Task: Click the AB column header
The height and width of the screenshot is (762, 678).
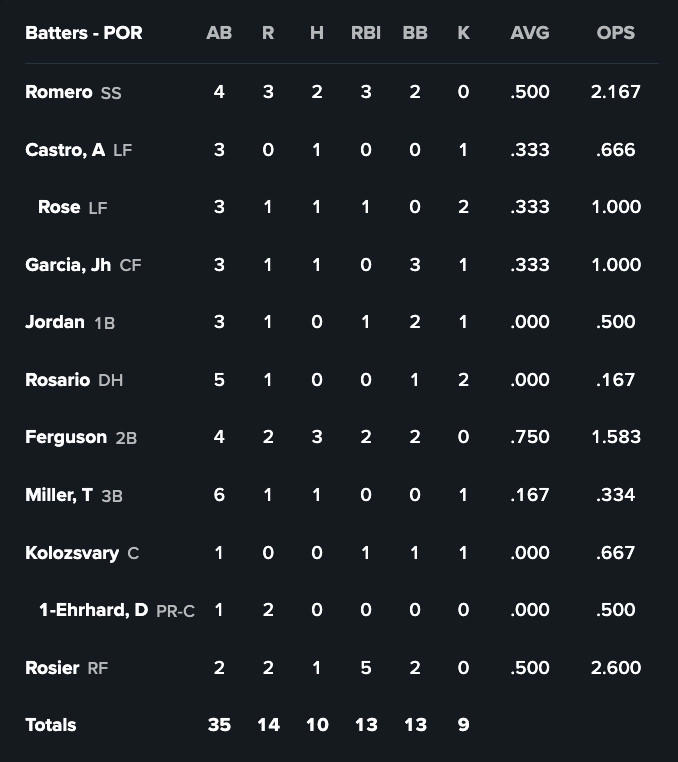Action: tap(219, 33)
